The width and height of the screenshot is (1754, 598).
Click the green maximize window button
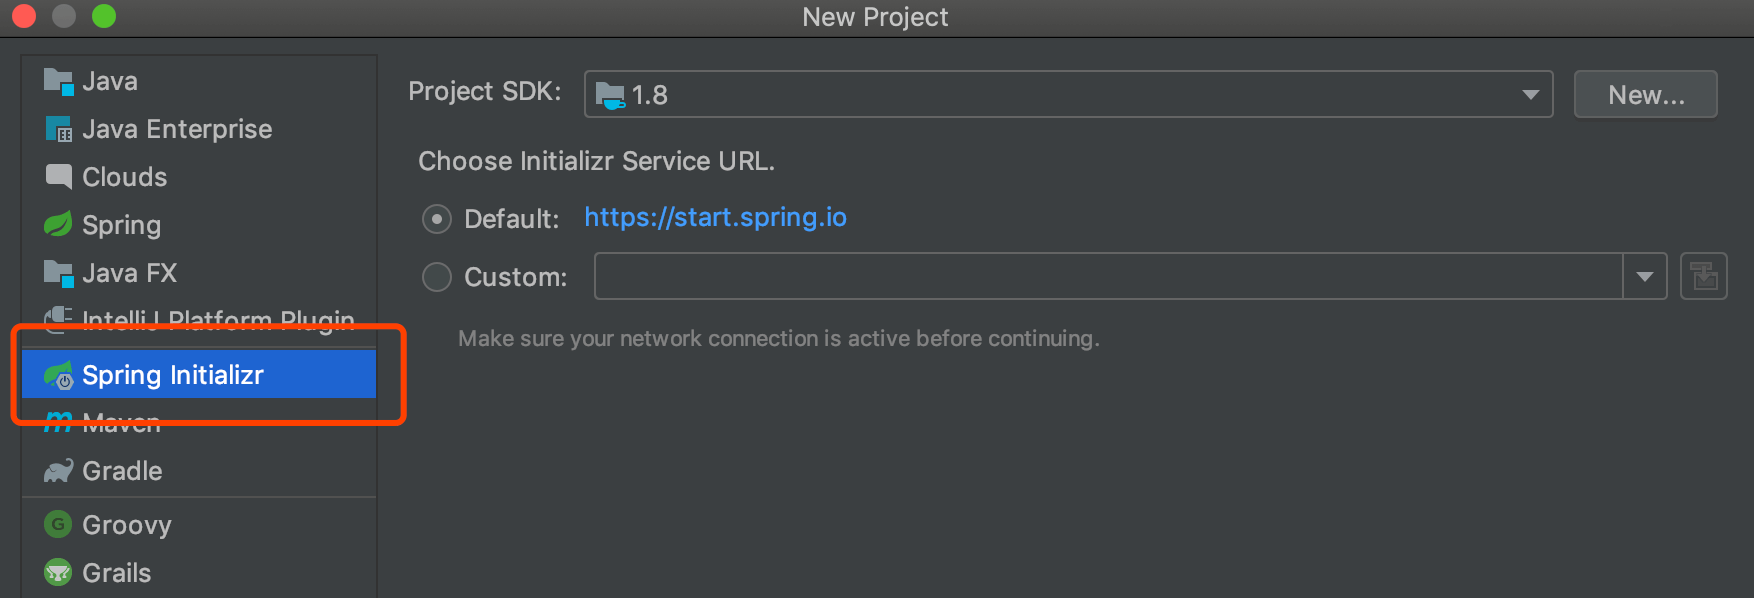click(x=104, y=16)
